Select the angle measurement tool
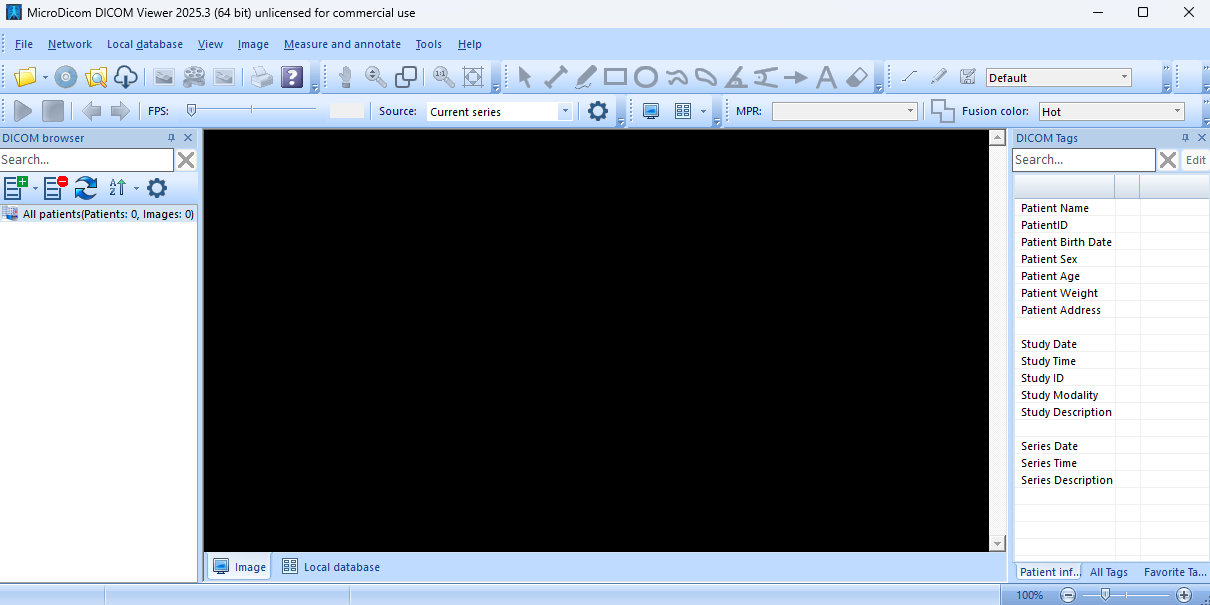The image size is (1210, 605). (736, 77)
